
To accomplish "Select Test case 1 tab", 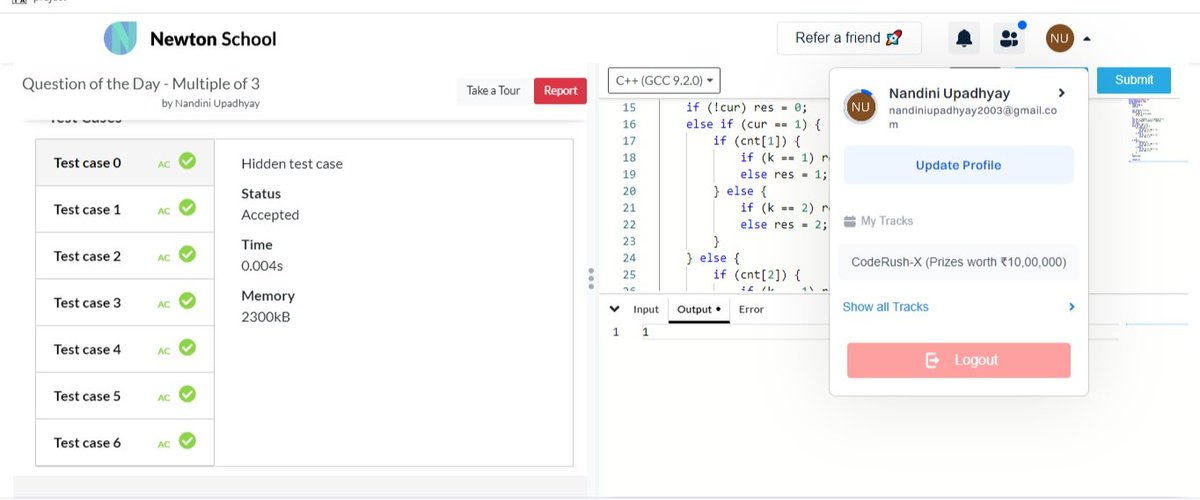I will tap(125, 209).
